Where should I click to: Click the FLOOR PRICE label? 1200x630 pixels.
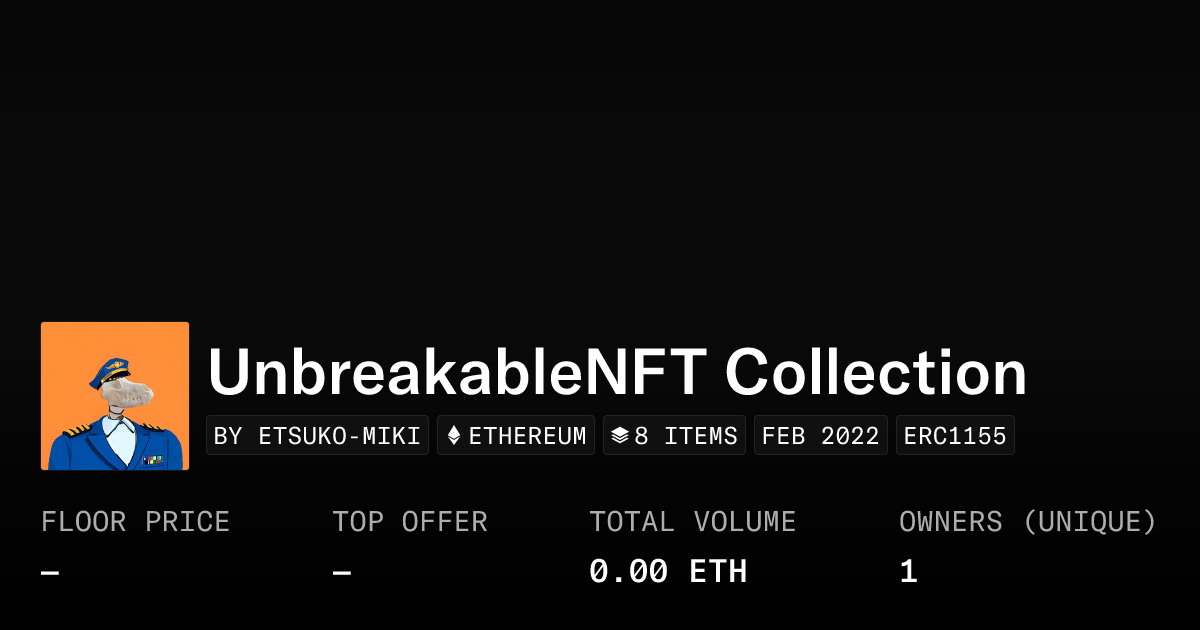point(135,522)
